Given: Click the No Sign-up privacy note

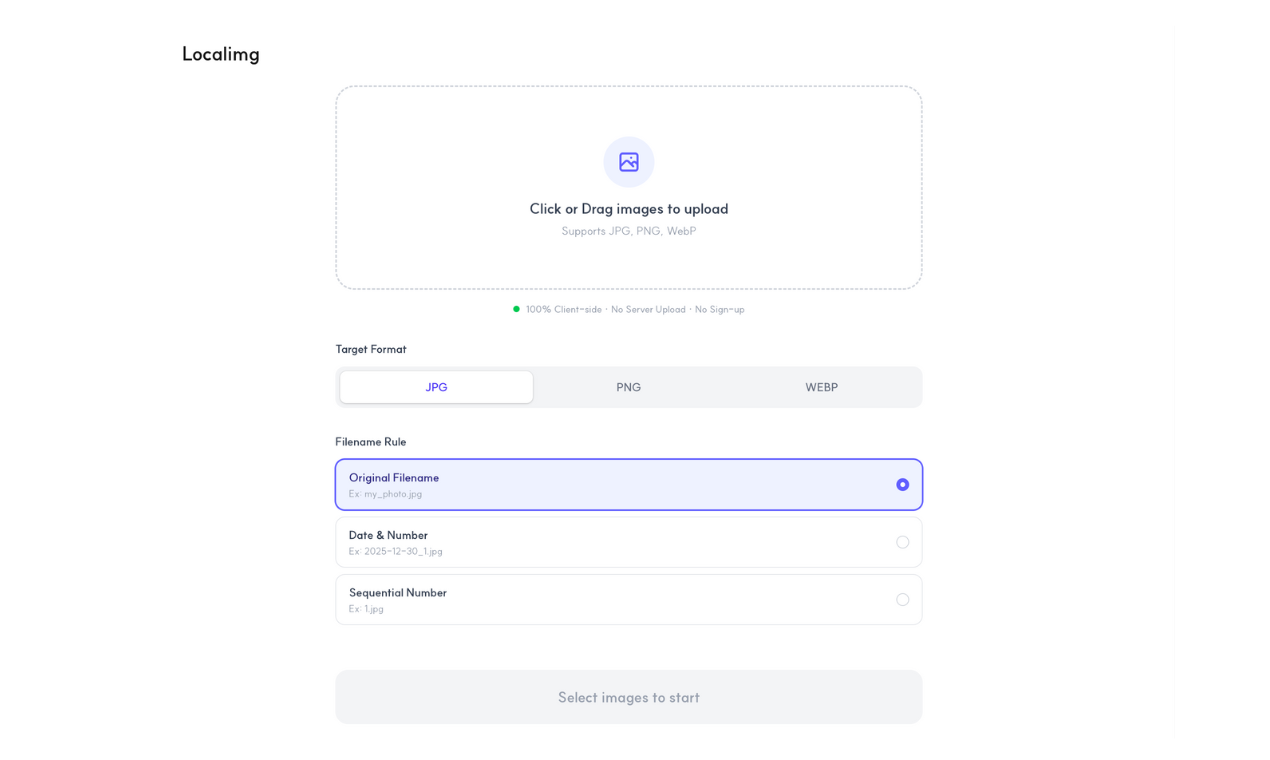Looking at the screenshot, I should (x=719, y=309).
